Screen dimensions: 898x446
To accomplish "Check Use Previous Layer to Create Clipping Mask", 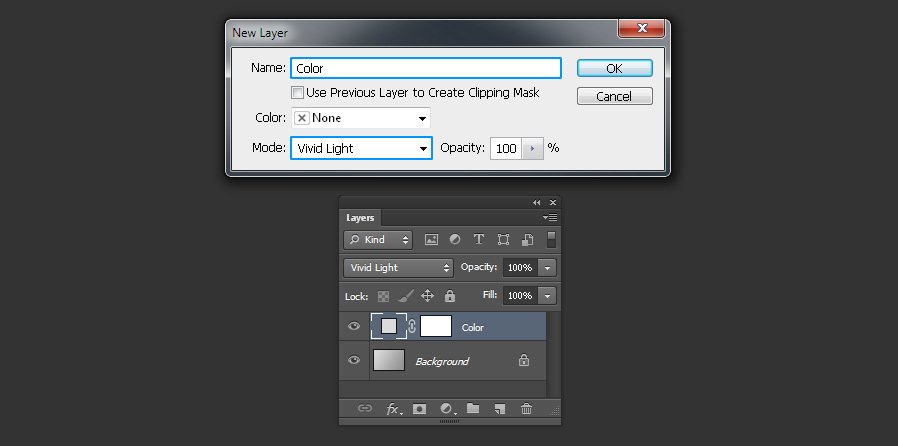I will (297, 93).
